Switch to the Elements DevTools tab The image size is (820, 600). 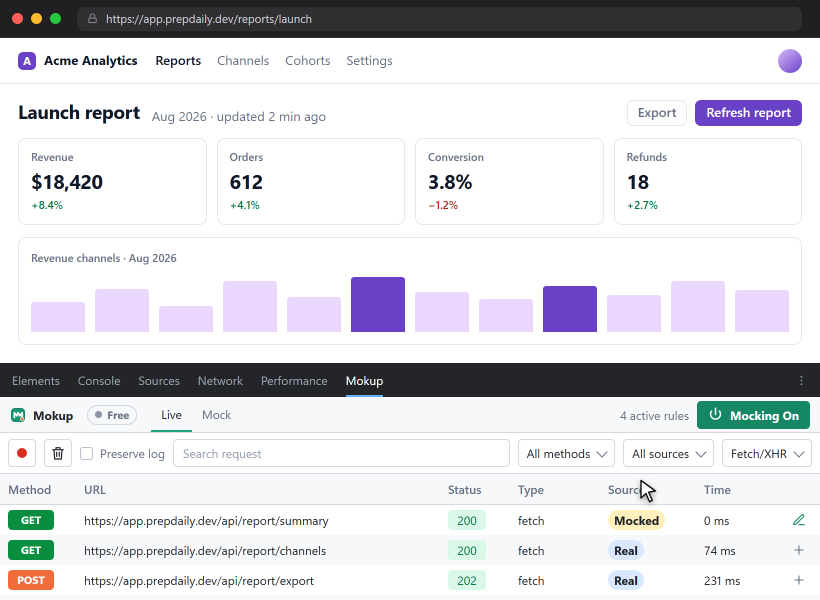36,381
